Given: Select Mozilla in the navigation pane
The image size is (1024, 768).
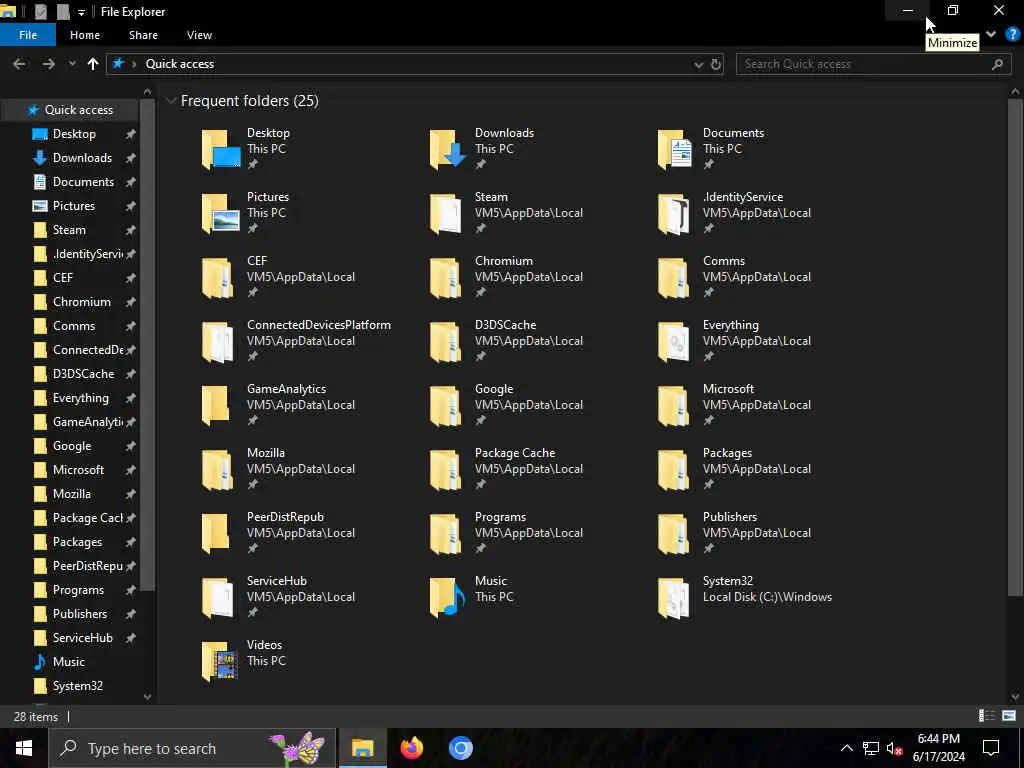Looking at the screenshot, I should click(71, 494).
